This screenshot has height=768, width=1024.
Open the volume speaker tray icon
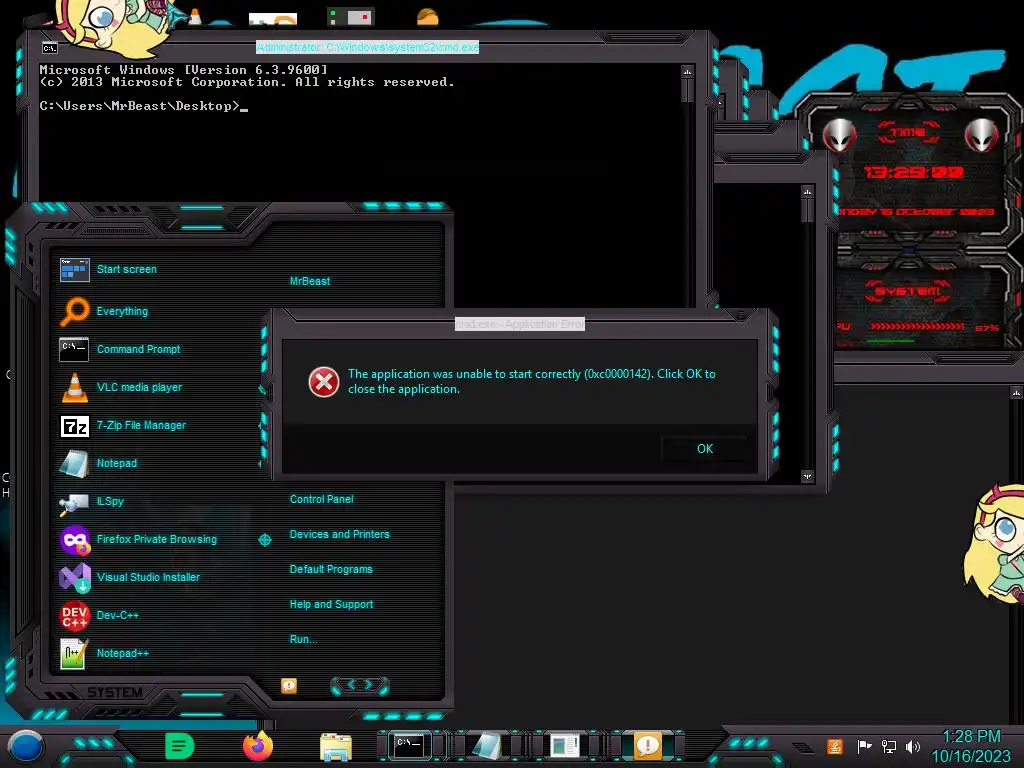click(x=912, y=746)
